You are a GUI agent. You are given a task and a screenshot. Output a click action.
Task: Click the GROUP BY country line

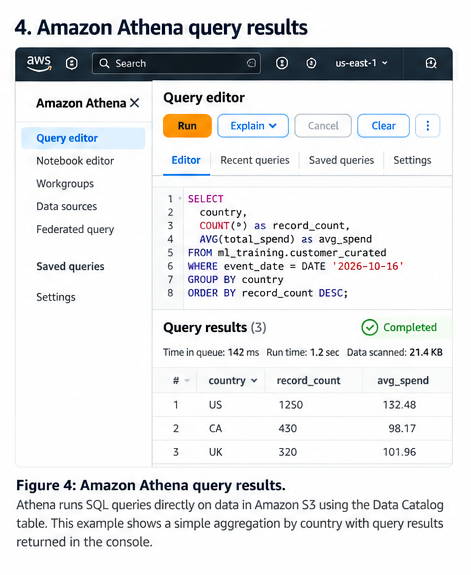click(236, 279)
